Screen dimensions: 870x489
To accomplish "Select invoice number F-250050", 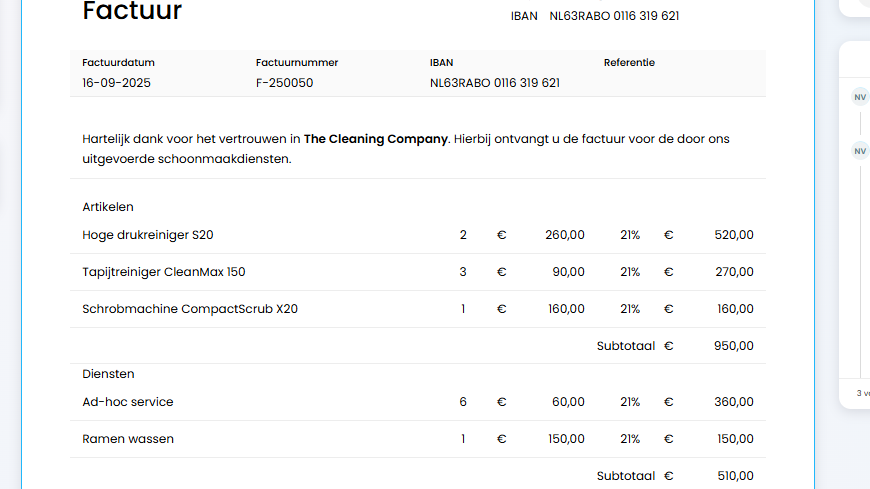I will [x=284, y=83].
